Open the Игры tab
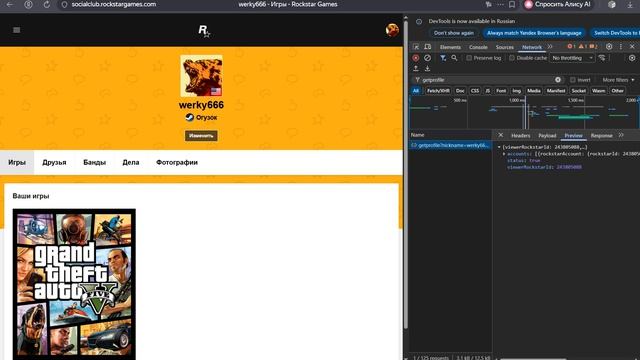Screen dimensions: 640x360 click(x=17, y=162)
